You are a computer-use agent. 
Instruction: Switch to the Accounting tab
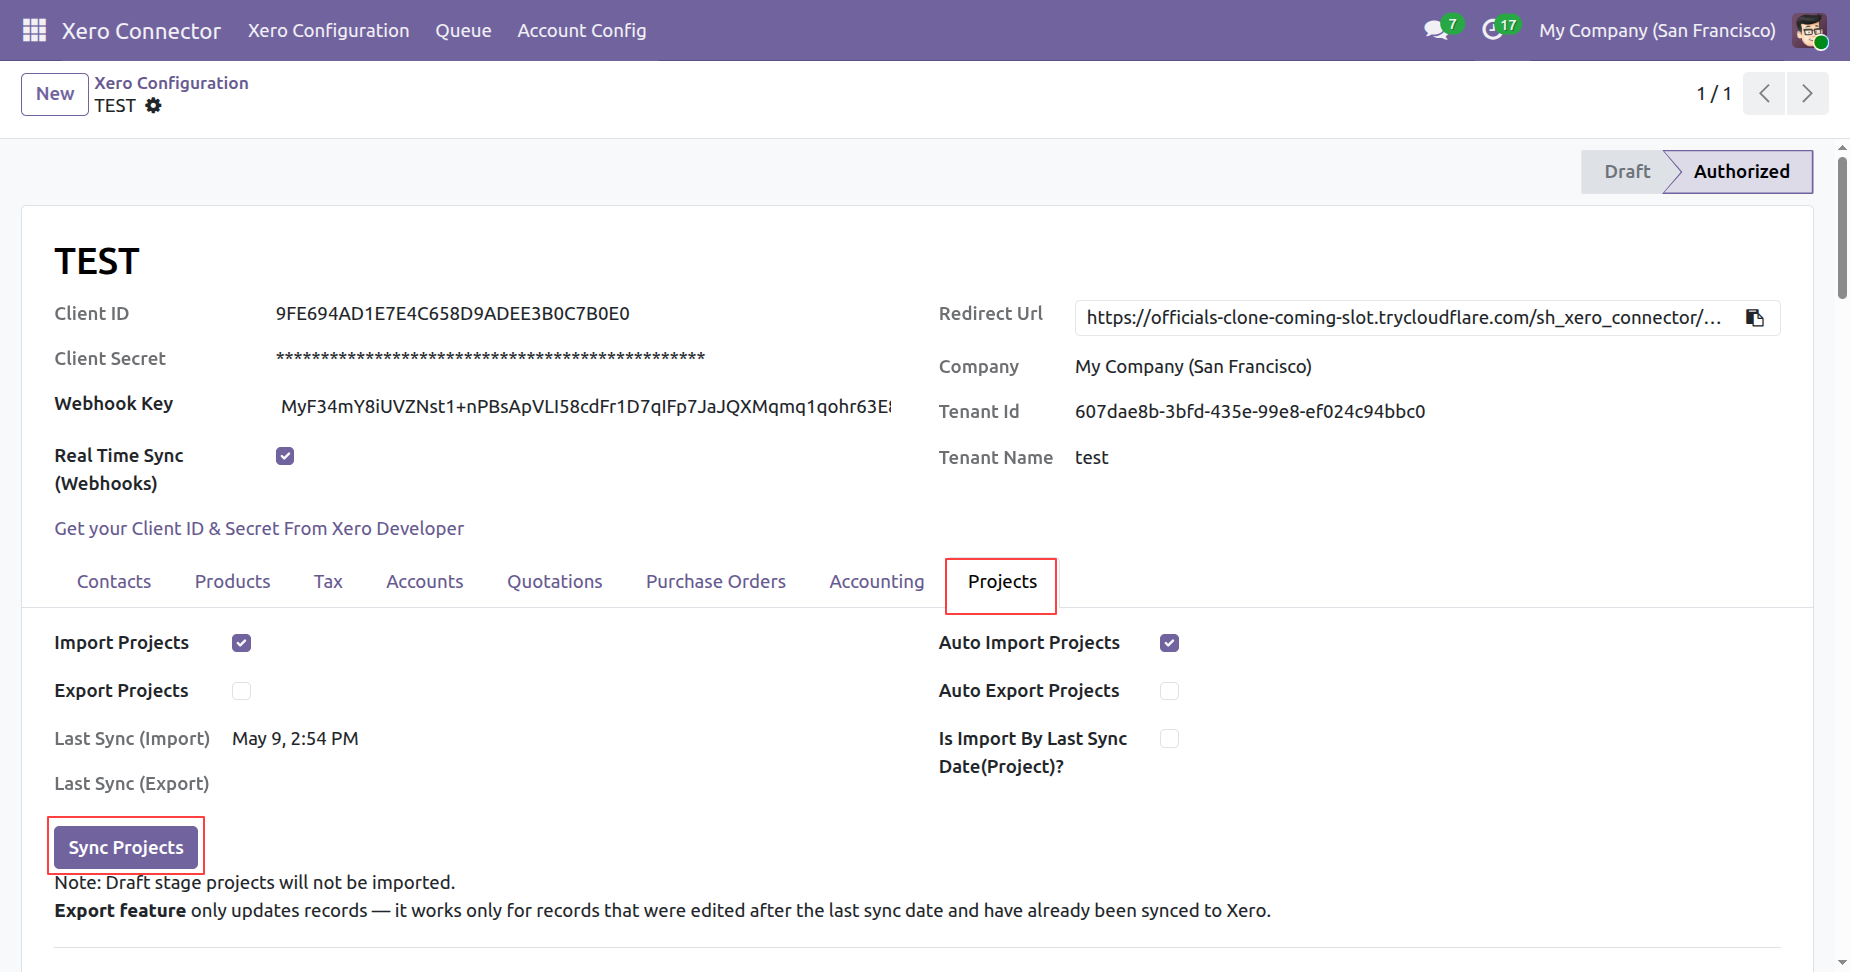[x=876, y=582]
